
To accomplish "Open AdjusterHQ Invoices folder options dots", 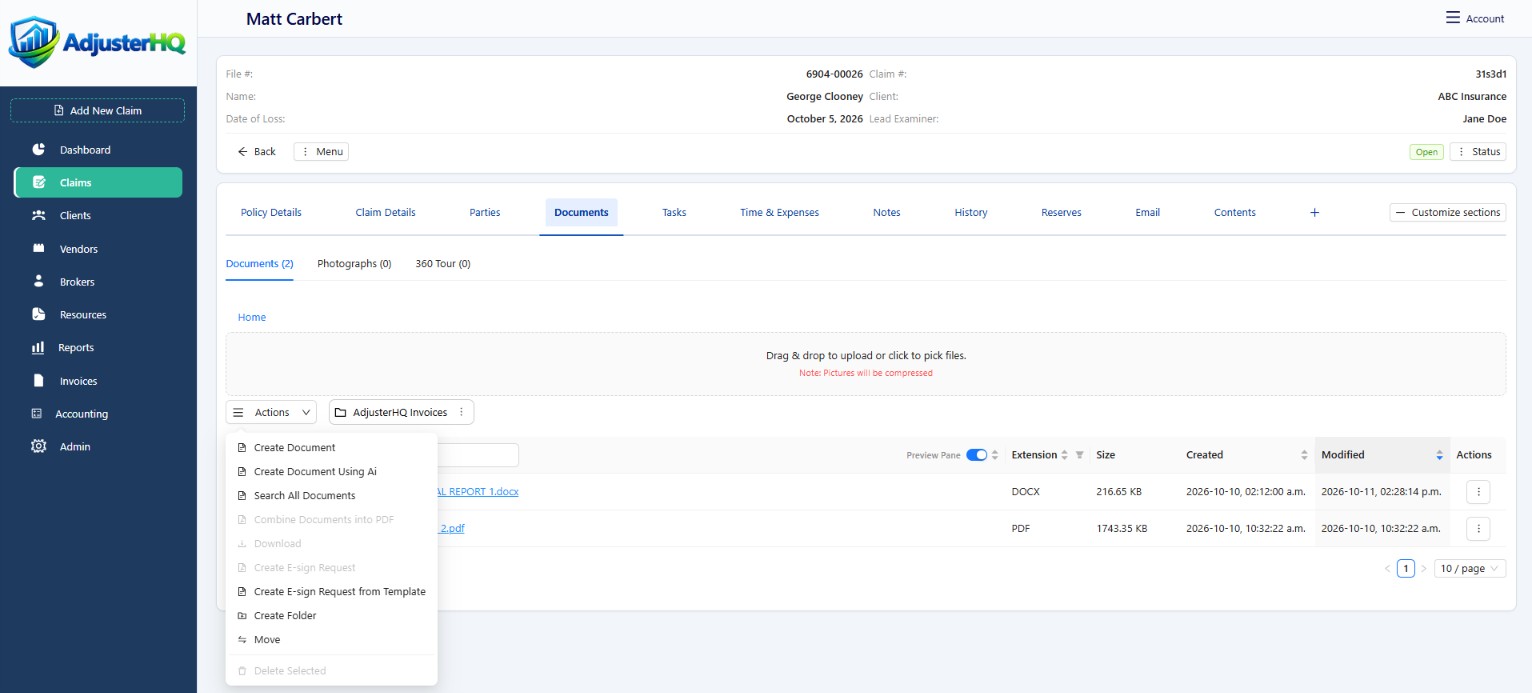I will [x=461, y=412].
